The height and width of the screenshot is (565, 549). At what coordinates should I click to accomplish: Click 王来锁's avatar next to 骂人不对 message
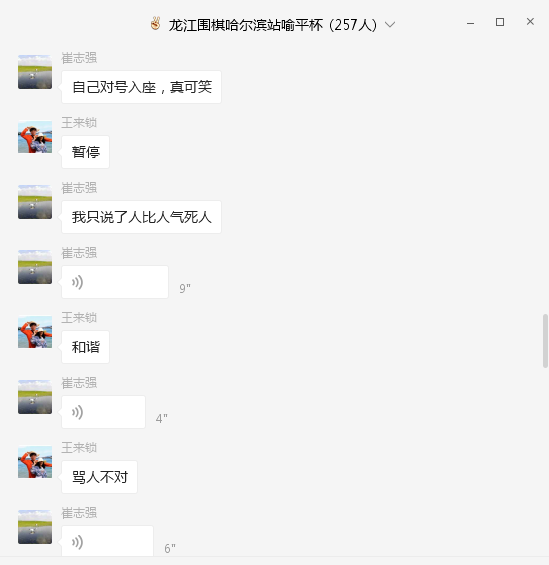click(x=35, y=462)
